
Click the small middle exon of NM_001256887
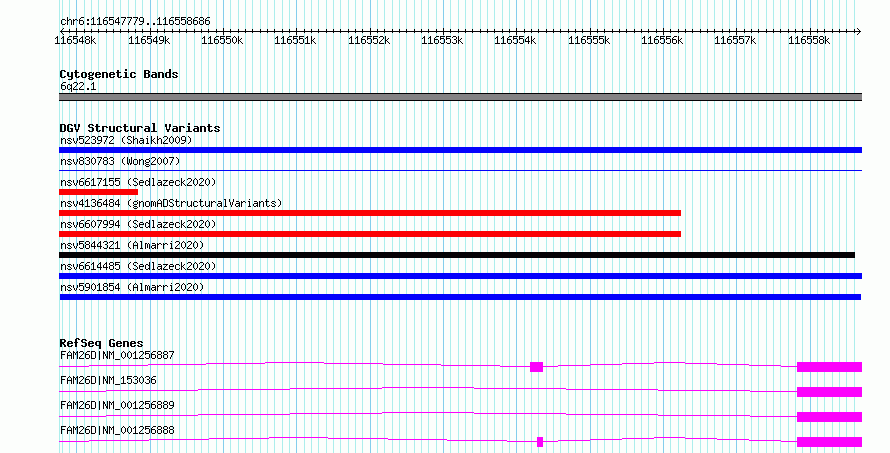(x=536, y=367)
